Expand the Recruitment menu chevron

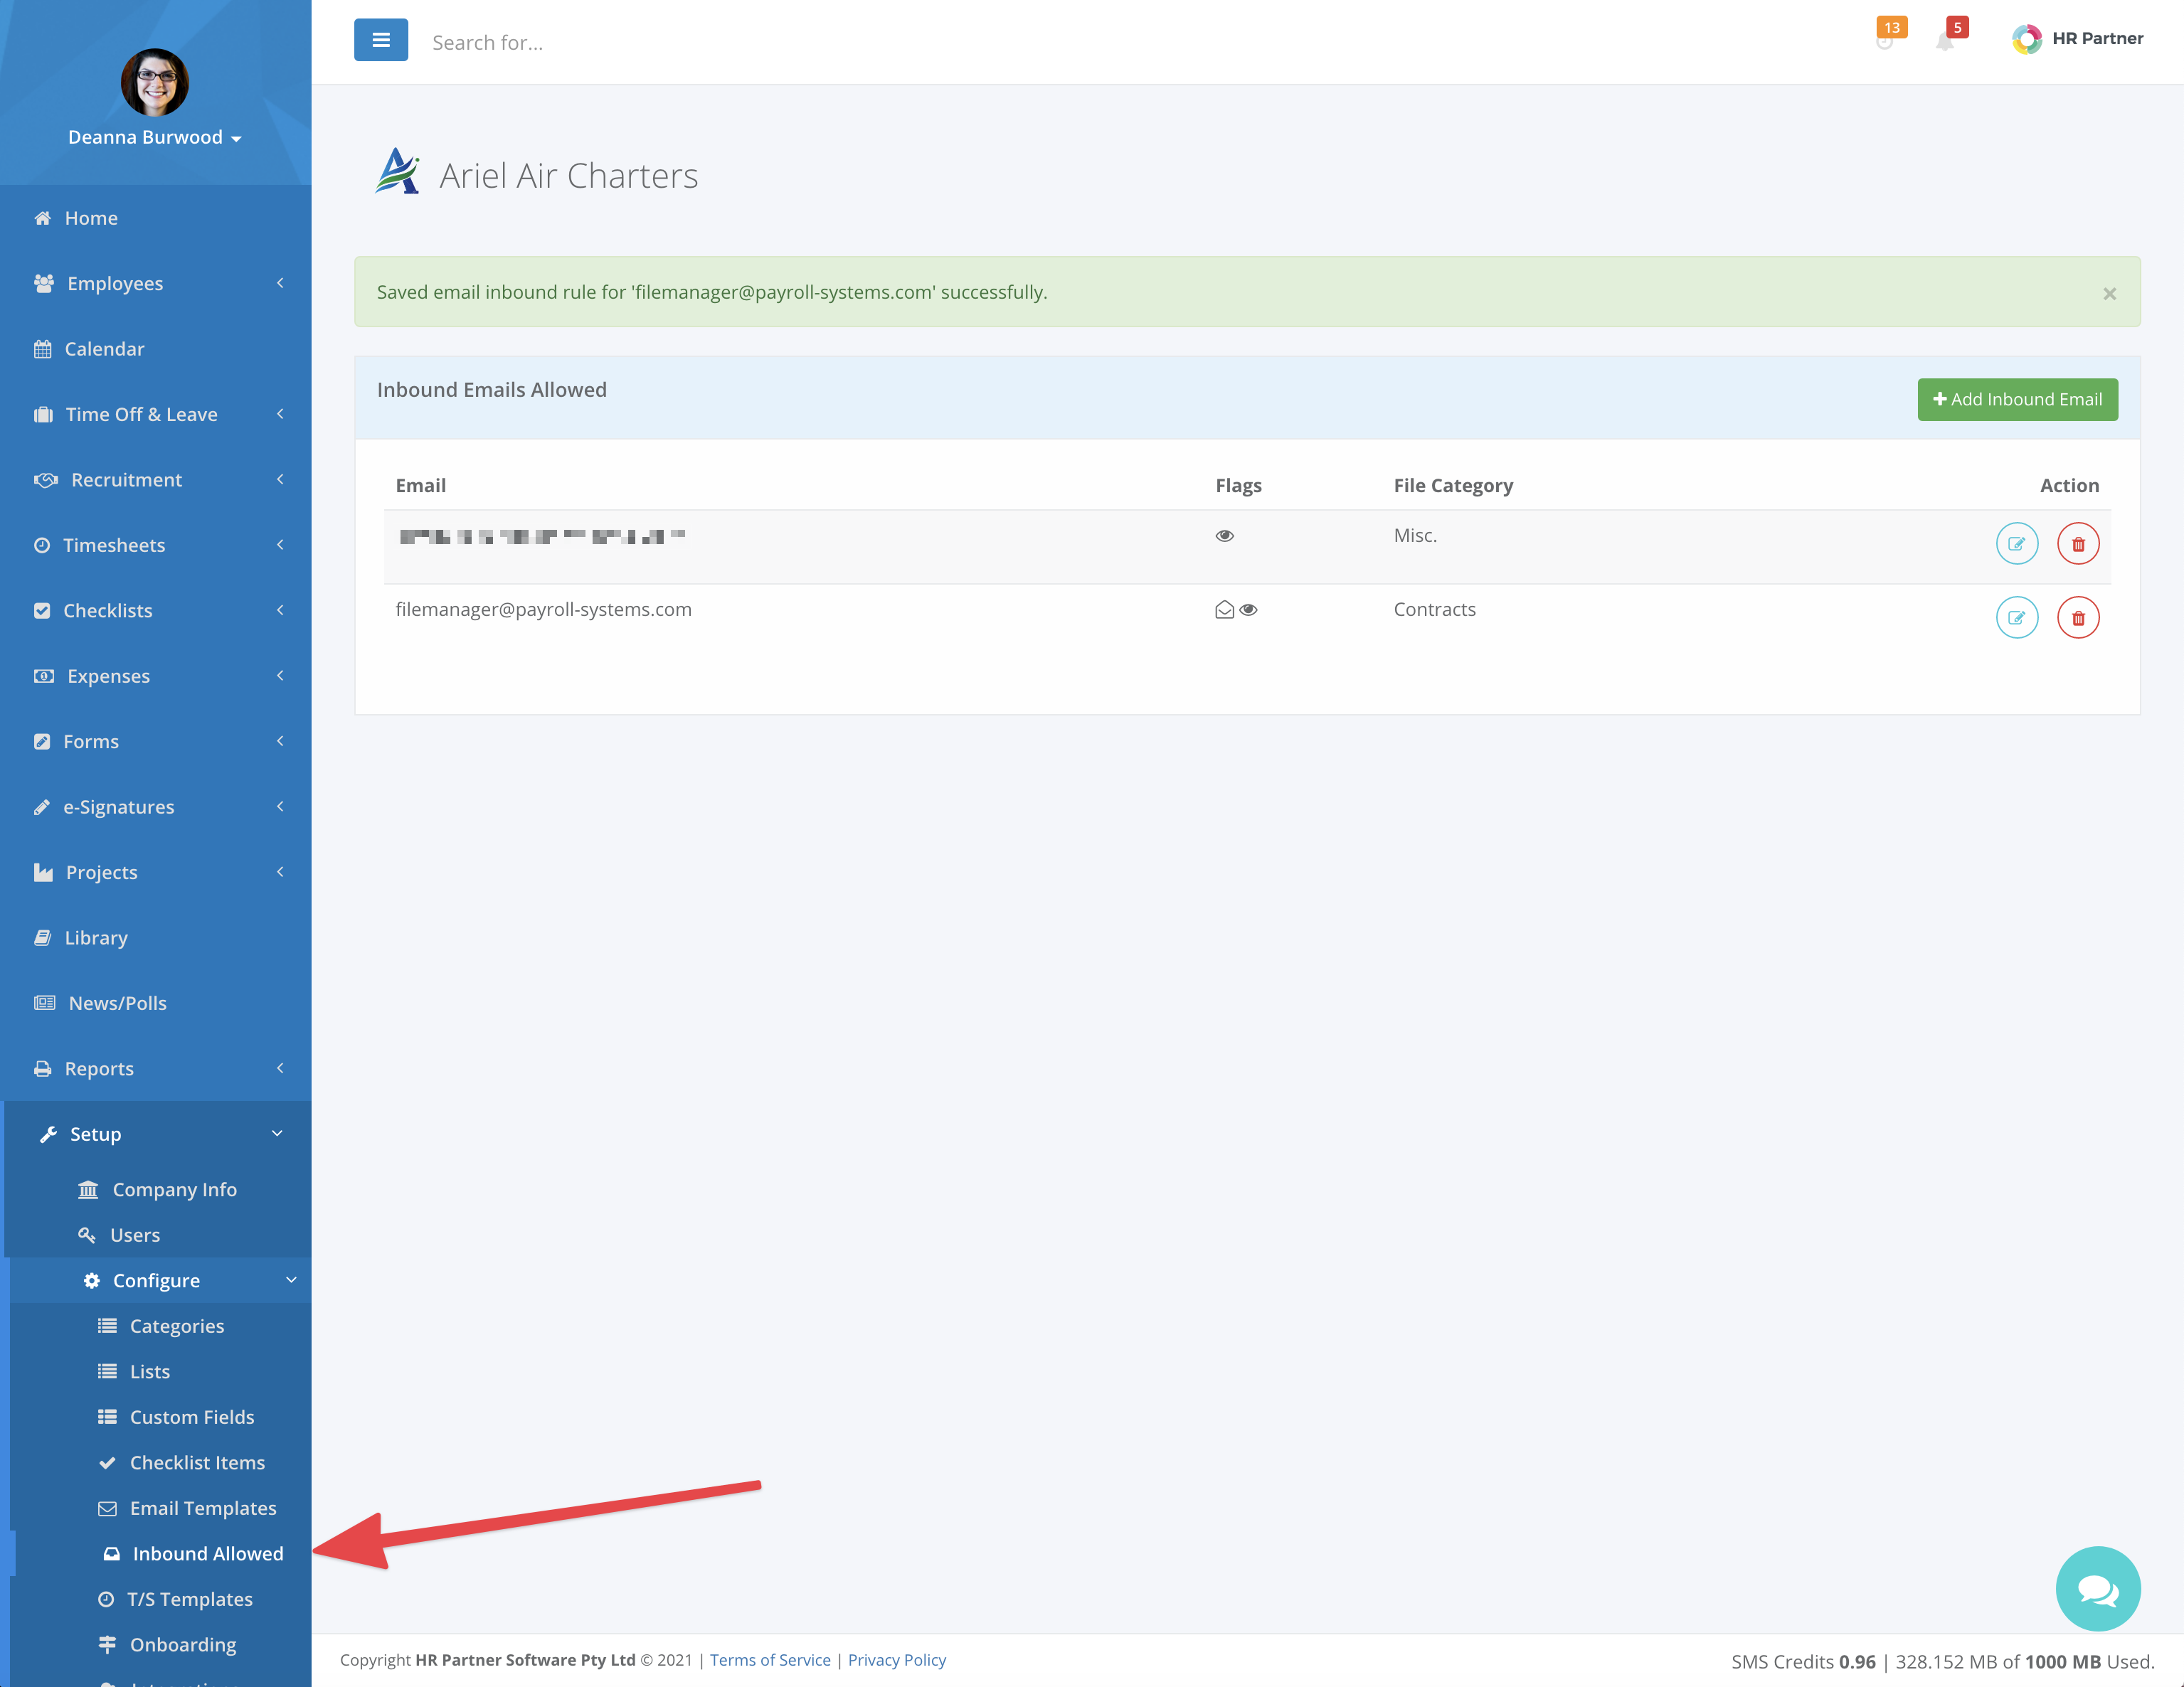click(280, 479)
